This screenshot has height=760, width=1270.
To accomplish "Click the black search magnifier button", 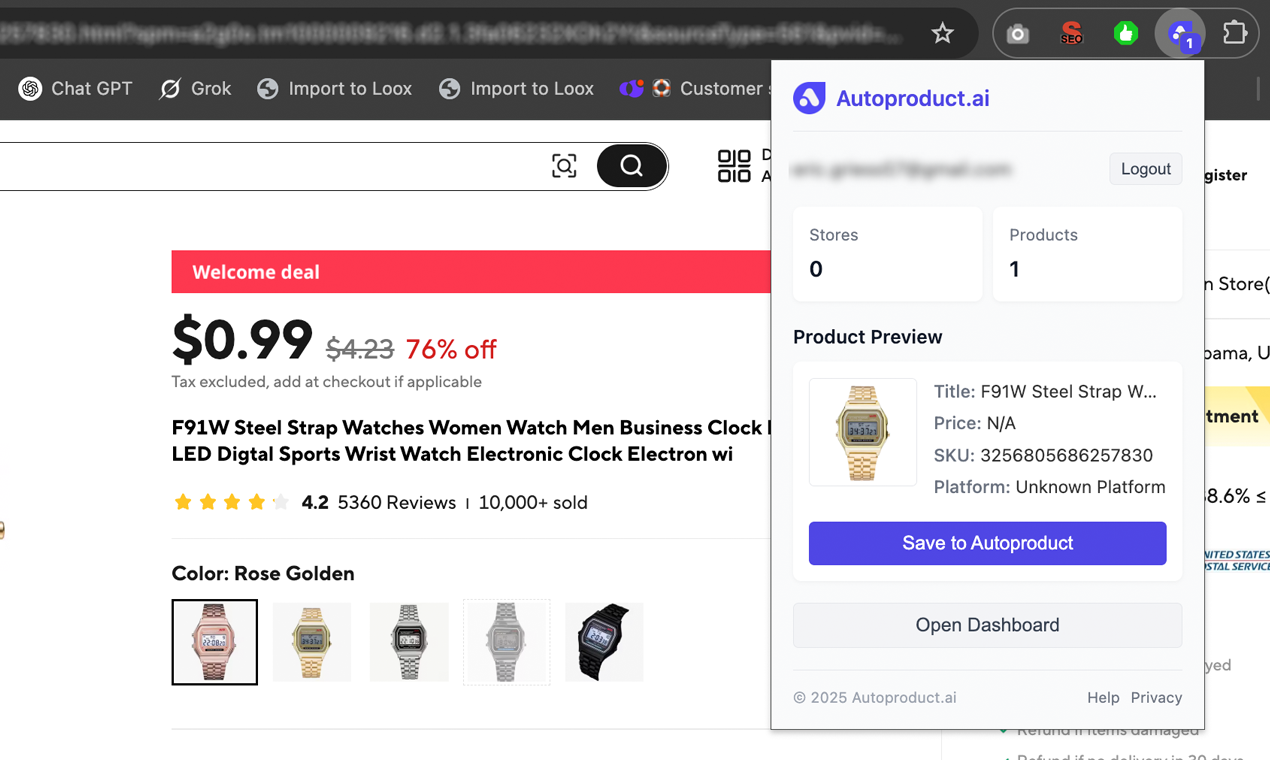I will pos(631,166).
